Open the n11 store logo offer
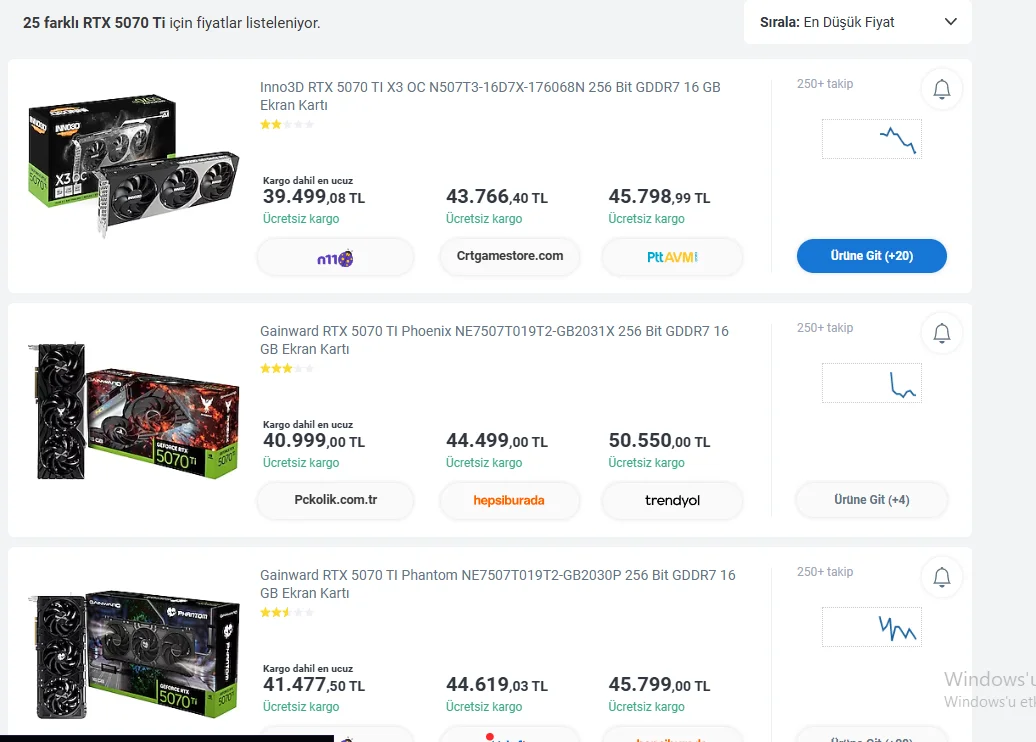The width and height of the screenshot is (1036, 742). [335, 258]
